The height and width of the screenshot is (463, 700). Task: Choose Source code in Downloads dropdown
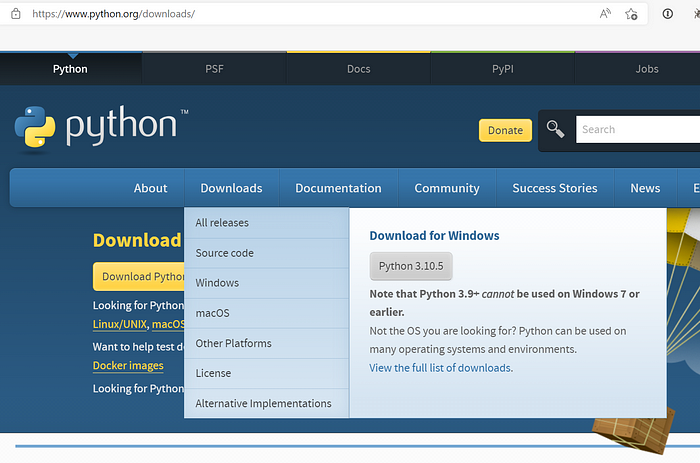tap(267, 253)
